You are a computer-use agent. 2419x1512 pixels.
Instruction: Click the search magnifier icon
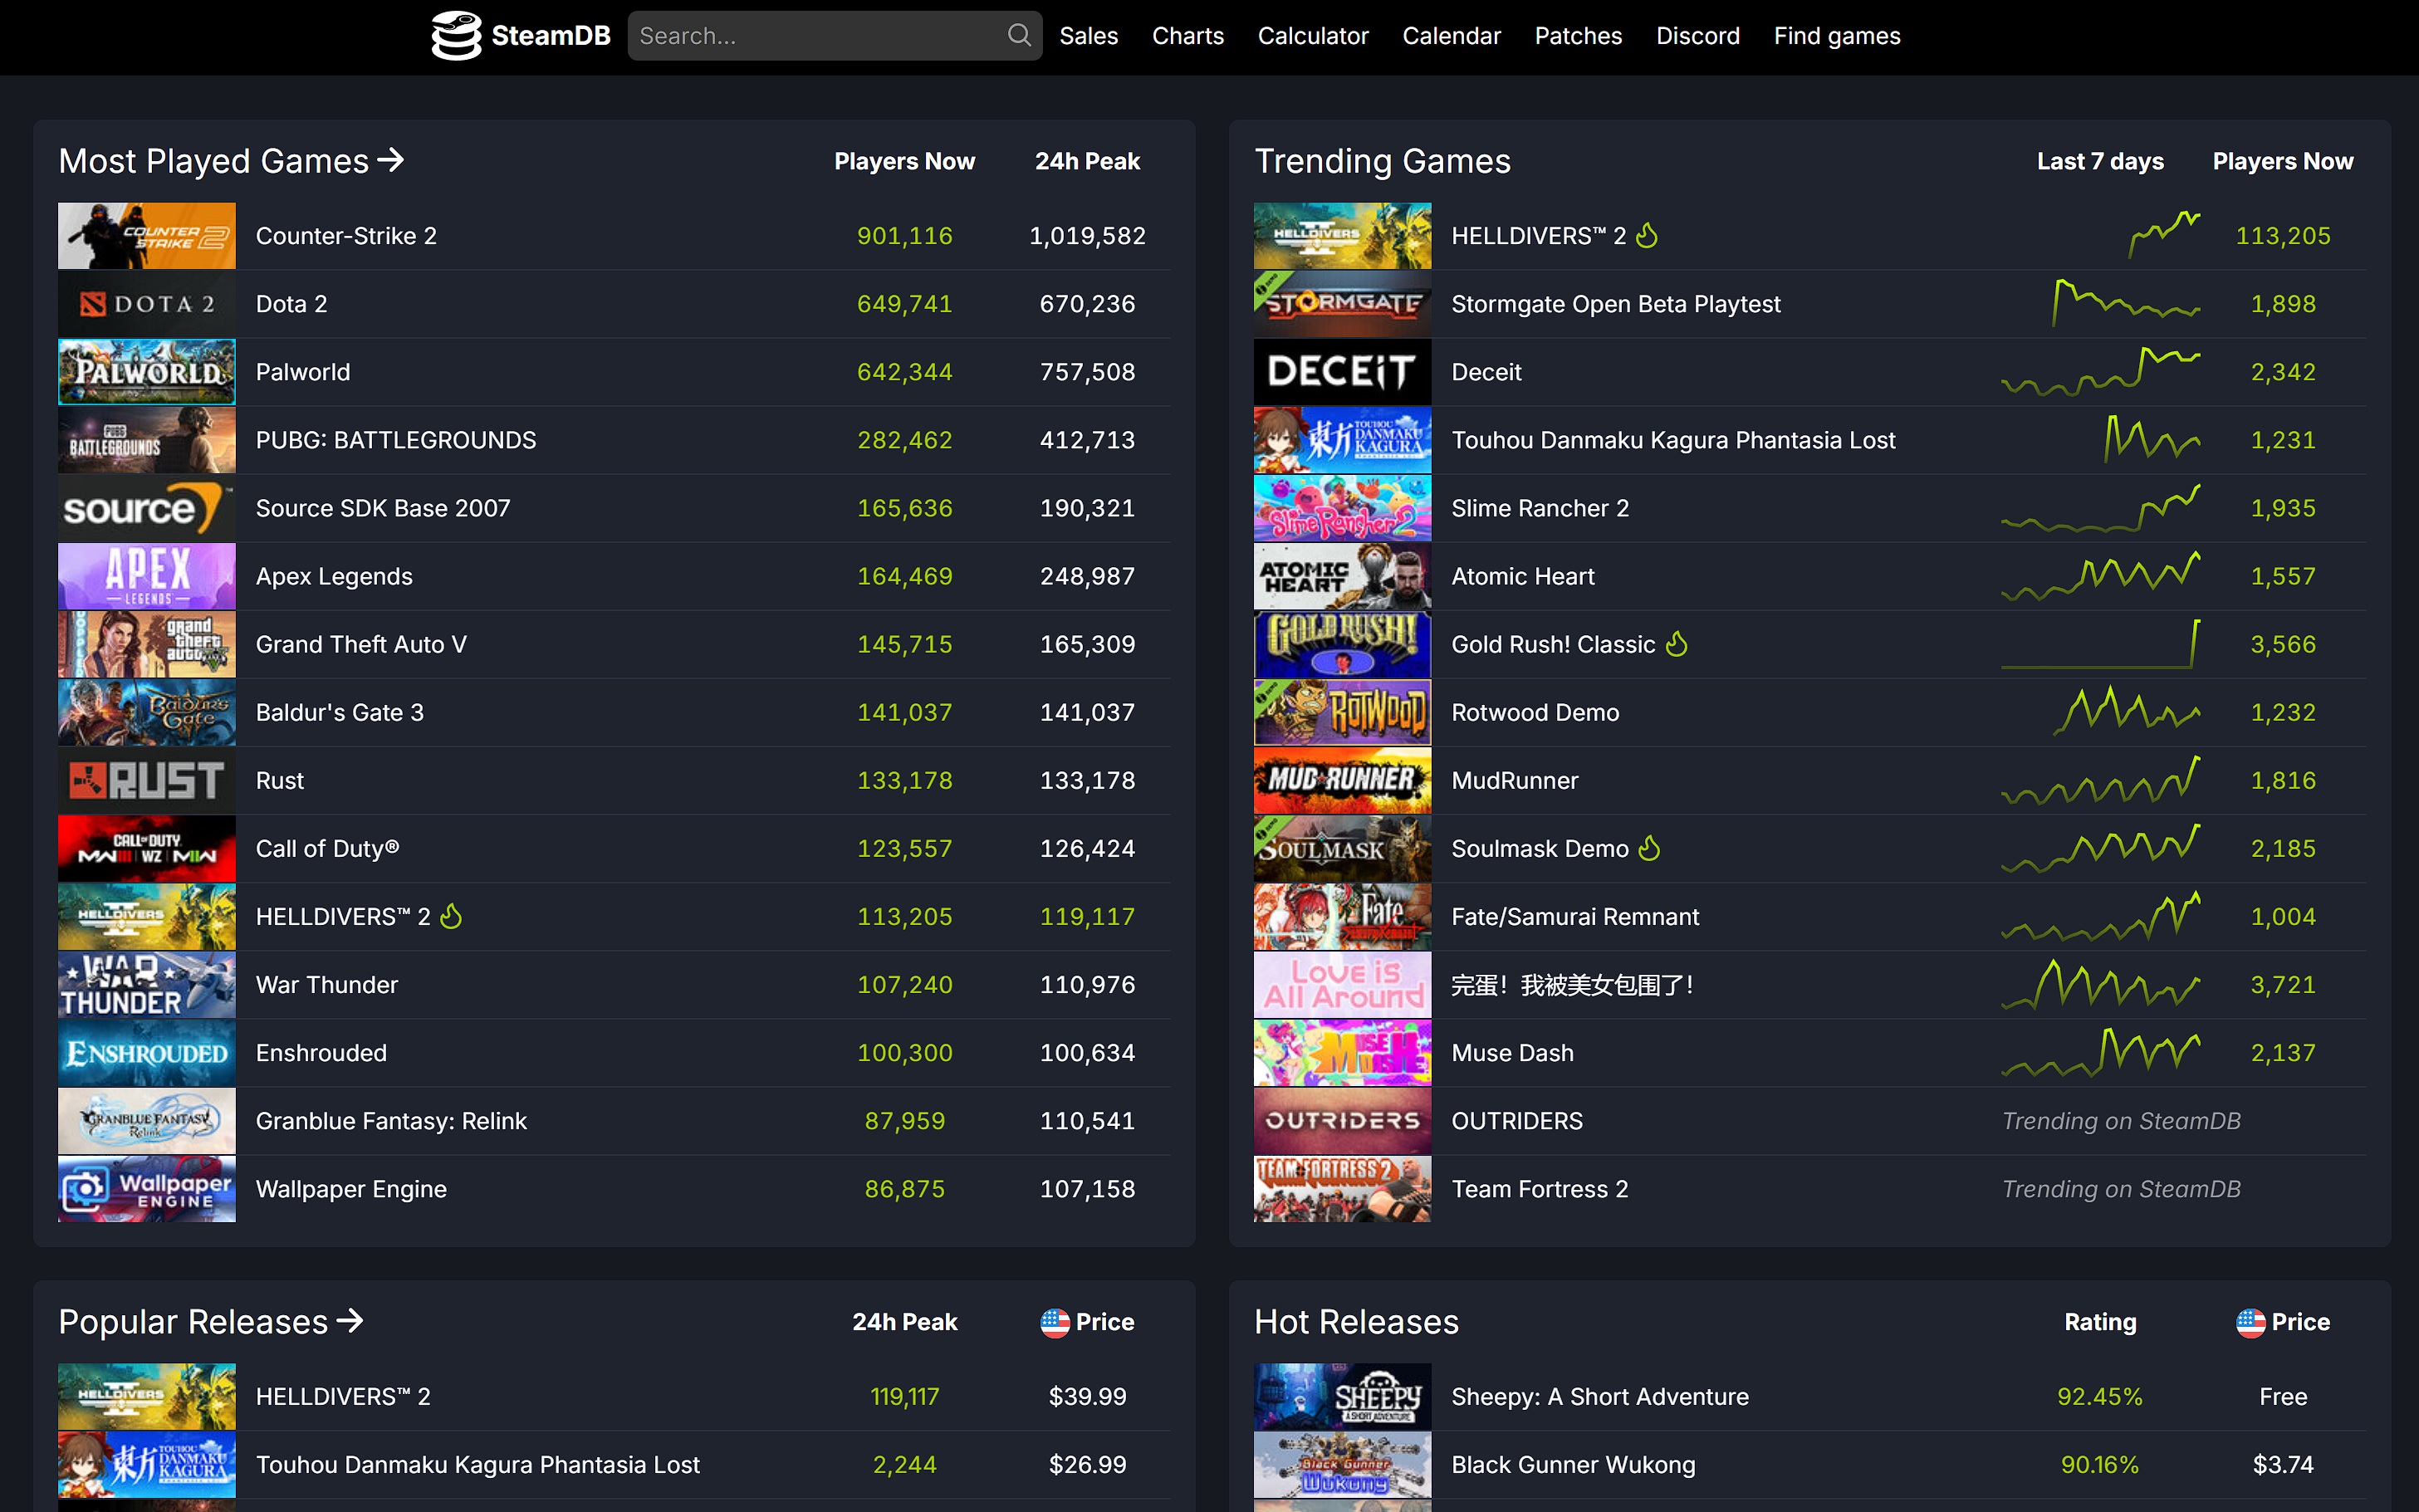click(x=1018, y=36)
